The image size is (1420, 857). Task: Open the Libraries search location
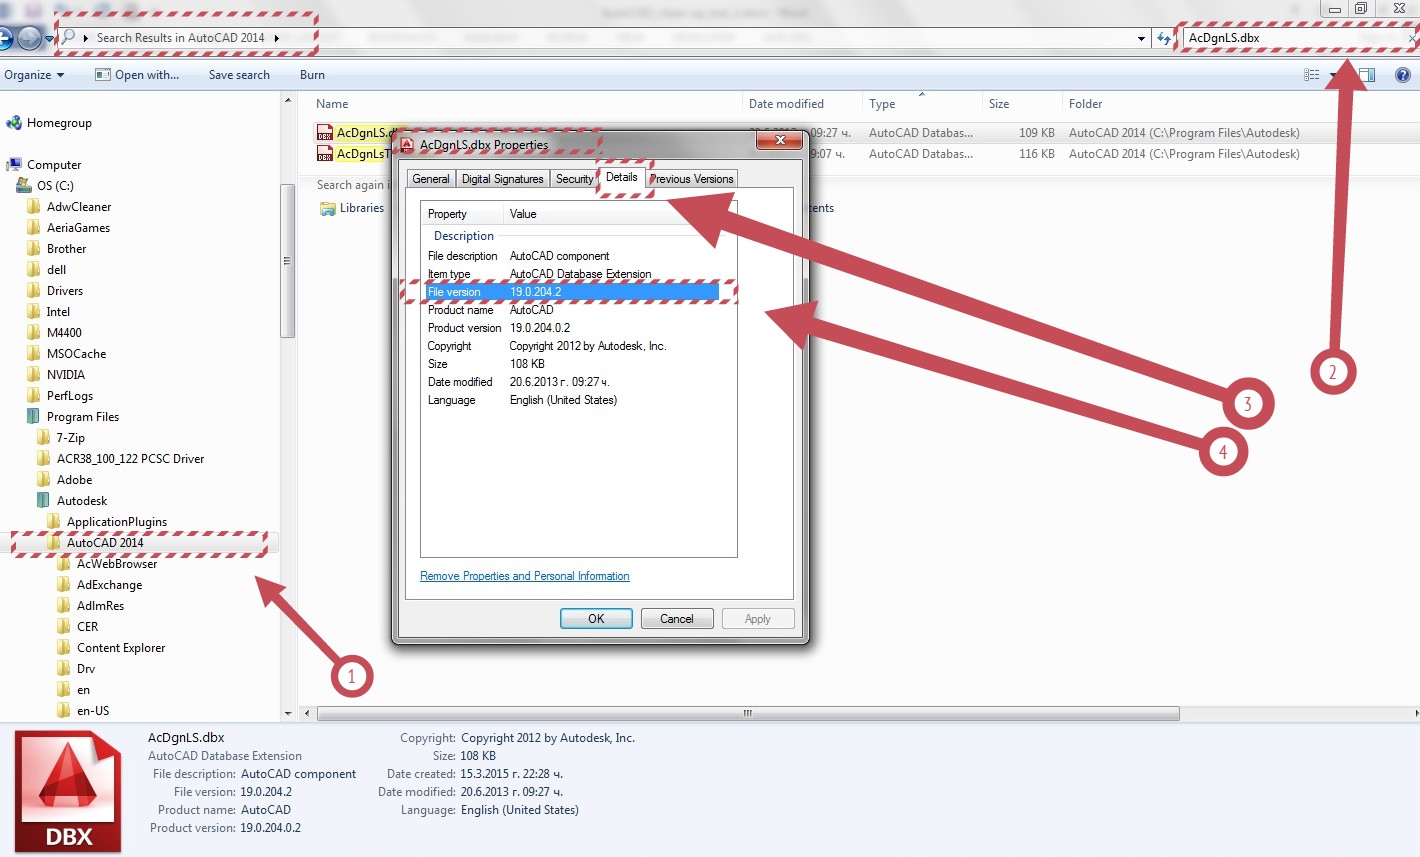[x=352, y=208]
